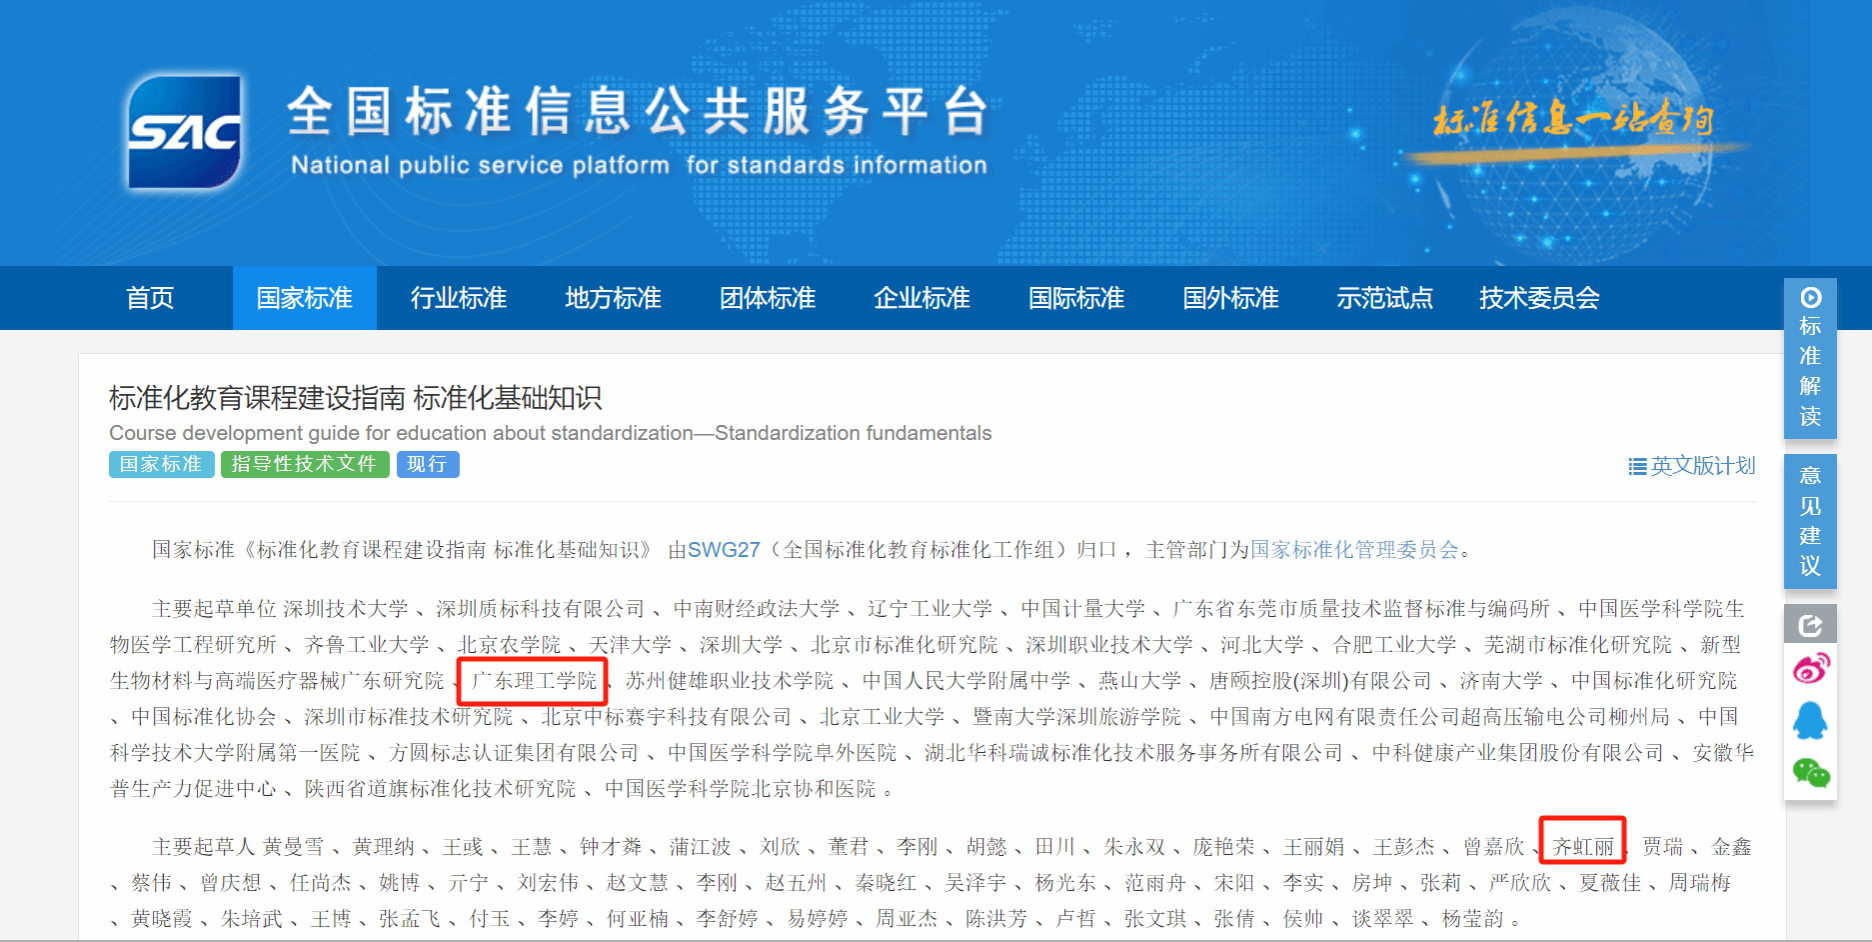
Task: Share via the QQ penguin icon
Action: pos(1810,720)
